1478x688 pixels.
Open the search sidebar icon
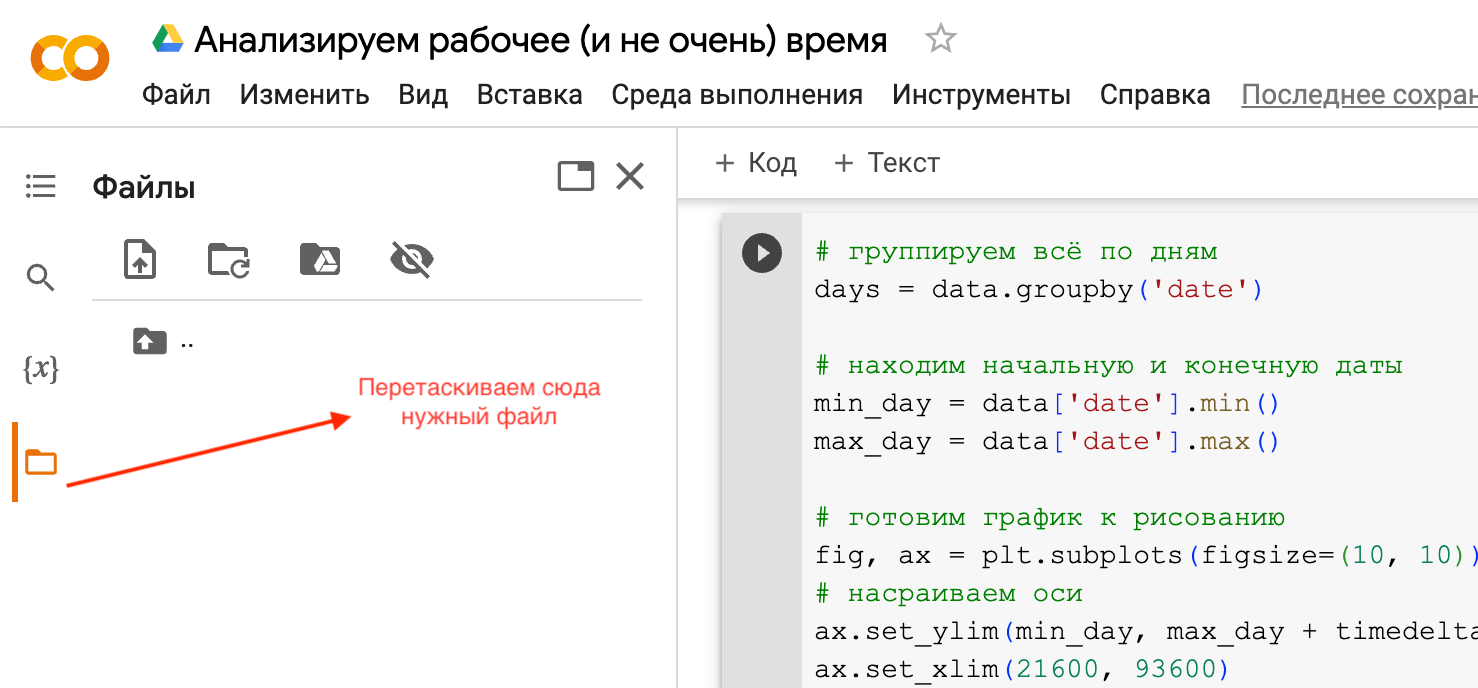click(40, 278)
